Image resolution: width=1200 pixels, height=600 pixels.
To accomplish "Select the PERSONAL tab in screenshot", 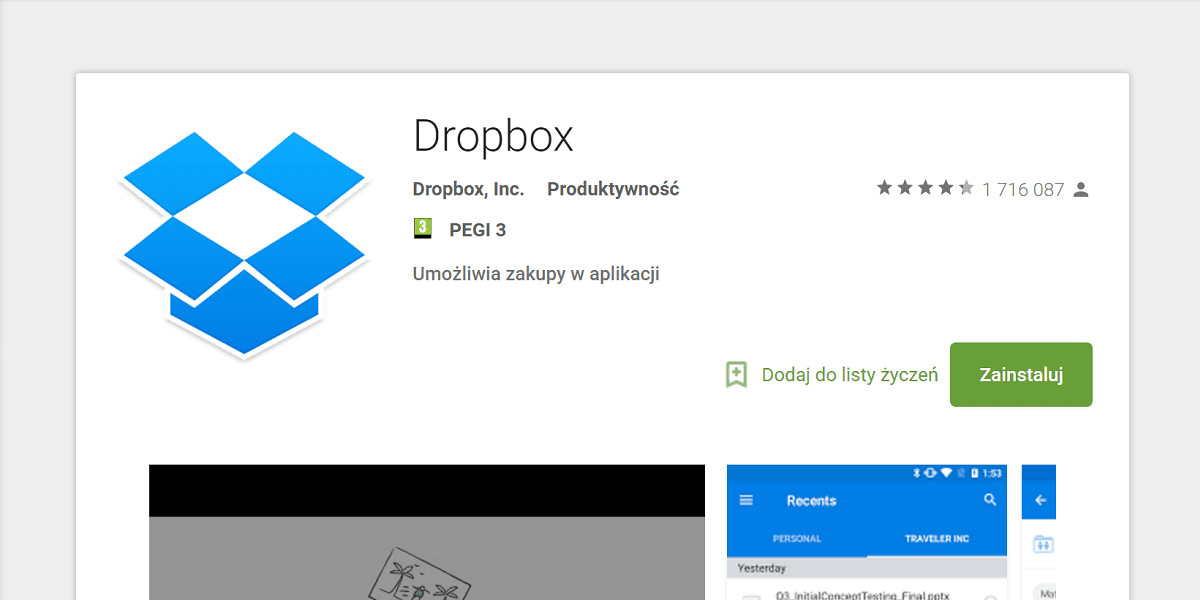I will 797,538.
